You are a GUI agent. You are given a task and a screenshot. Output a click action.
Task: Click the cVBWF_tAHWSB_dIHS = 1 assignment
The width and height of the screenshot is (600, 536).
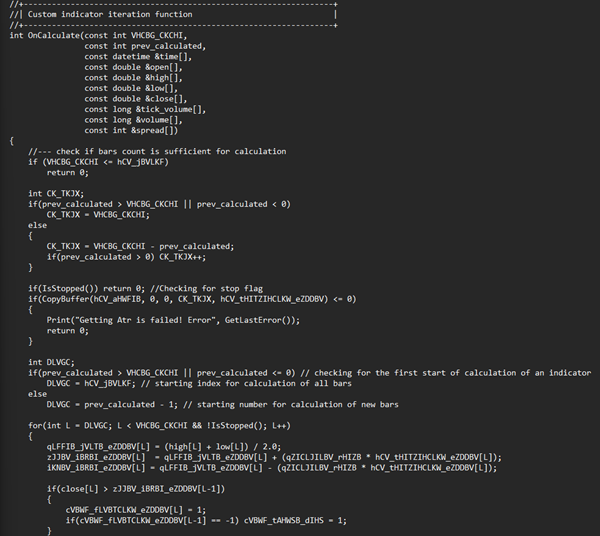[295, 521]
